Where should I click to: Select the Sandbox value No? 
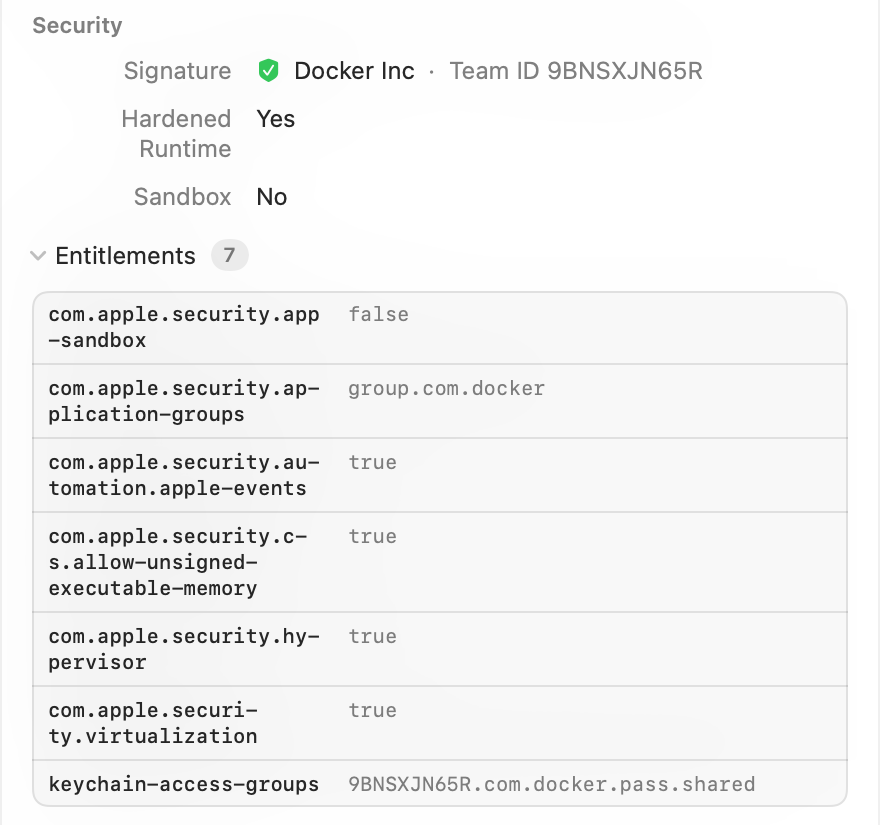click(x=272, y=197)
